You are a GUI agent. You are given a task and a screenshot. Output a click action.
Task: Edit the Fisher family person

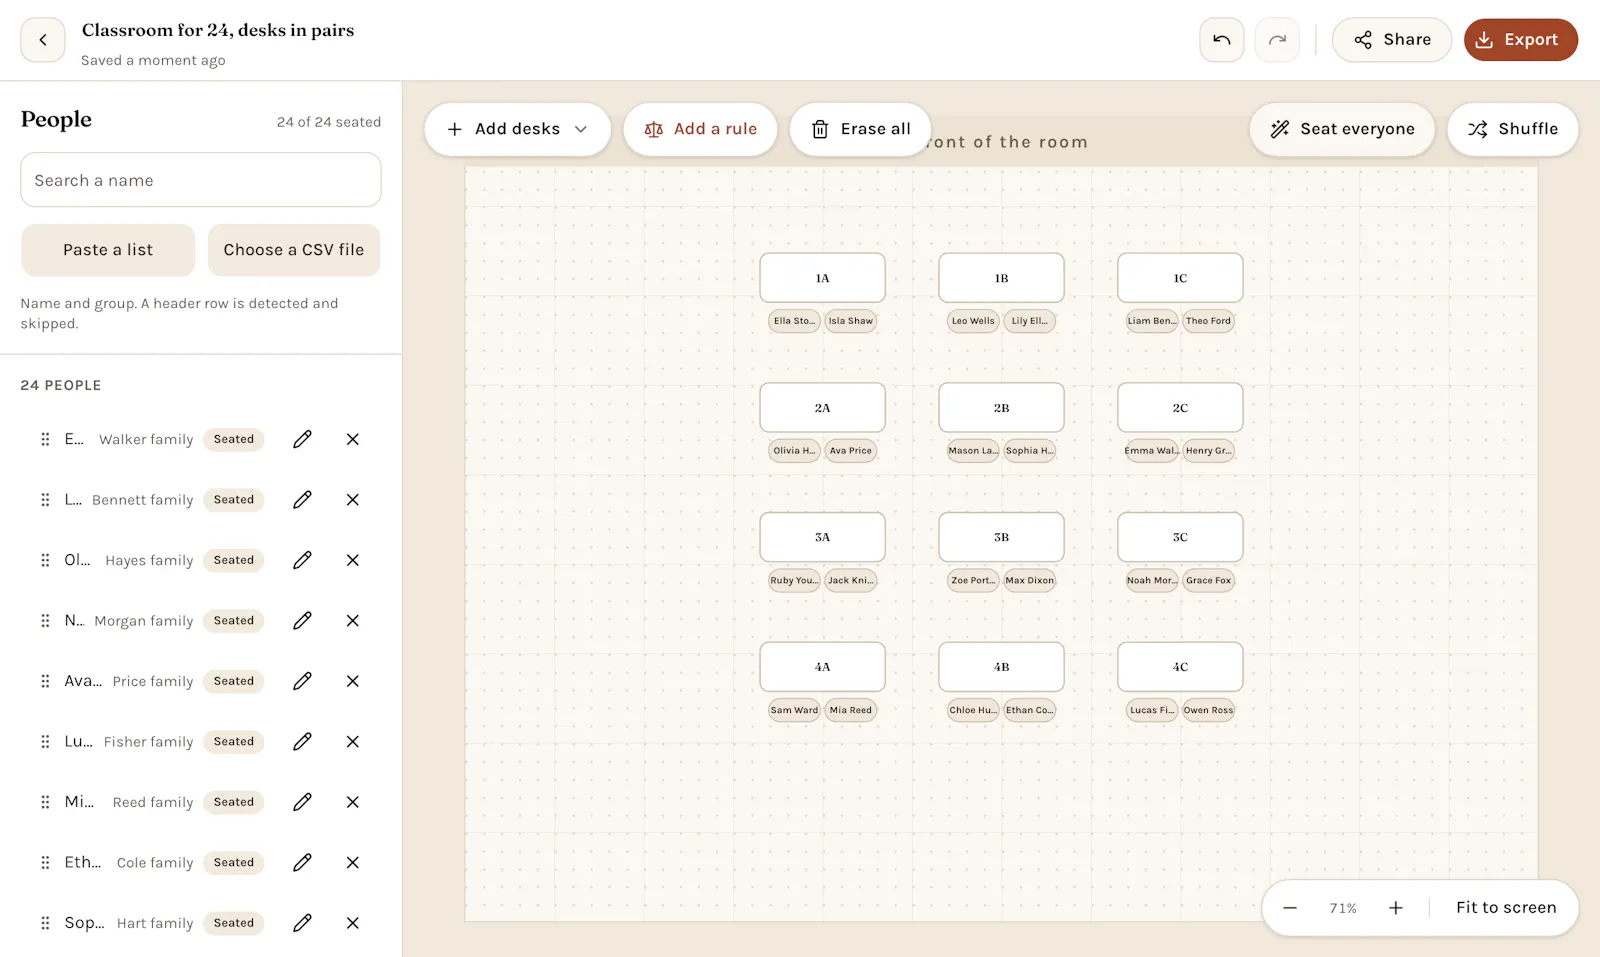click(302, 742)
